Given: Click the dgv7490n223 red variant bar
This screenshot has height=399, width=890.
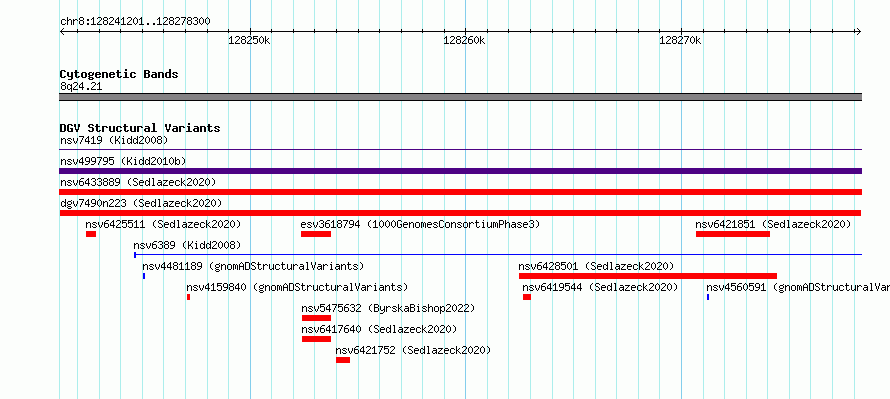Looking at the screenshot, I should tap(461, 213).
